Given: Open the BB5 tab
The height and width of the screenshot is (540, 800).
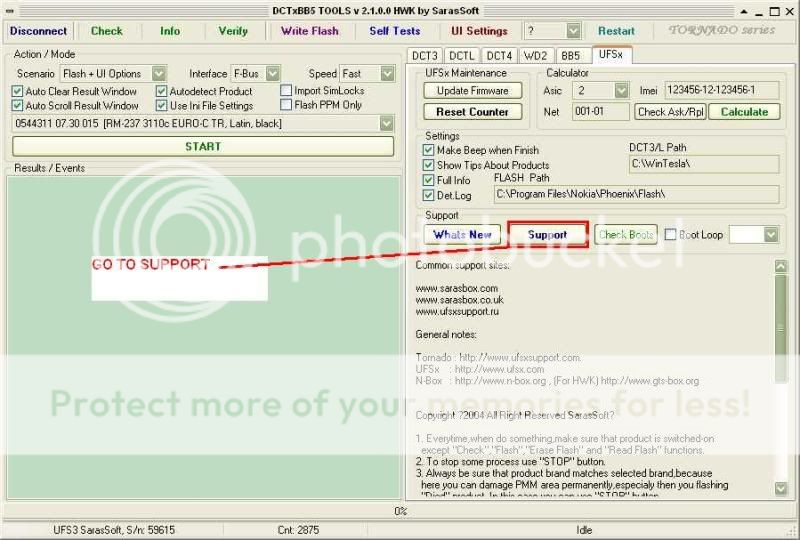Looking at the screenshot, I should pos(570,56).
